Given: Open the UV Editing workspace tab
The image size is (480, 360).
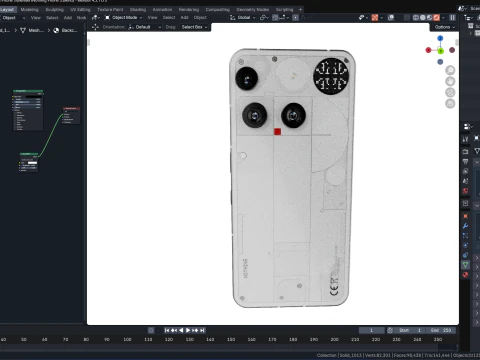Looking at the screenshot, I should click(x=80, y=10).
